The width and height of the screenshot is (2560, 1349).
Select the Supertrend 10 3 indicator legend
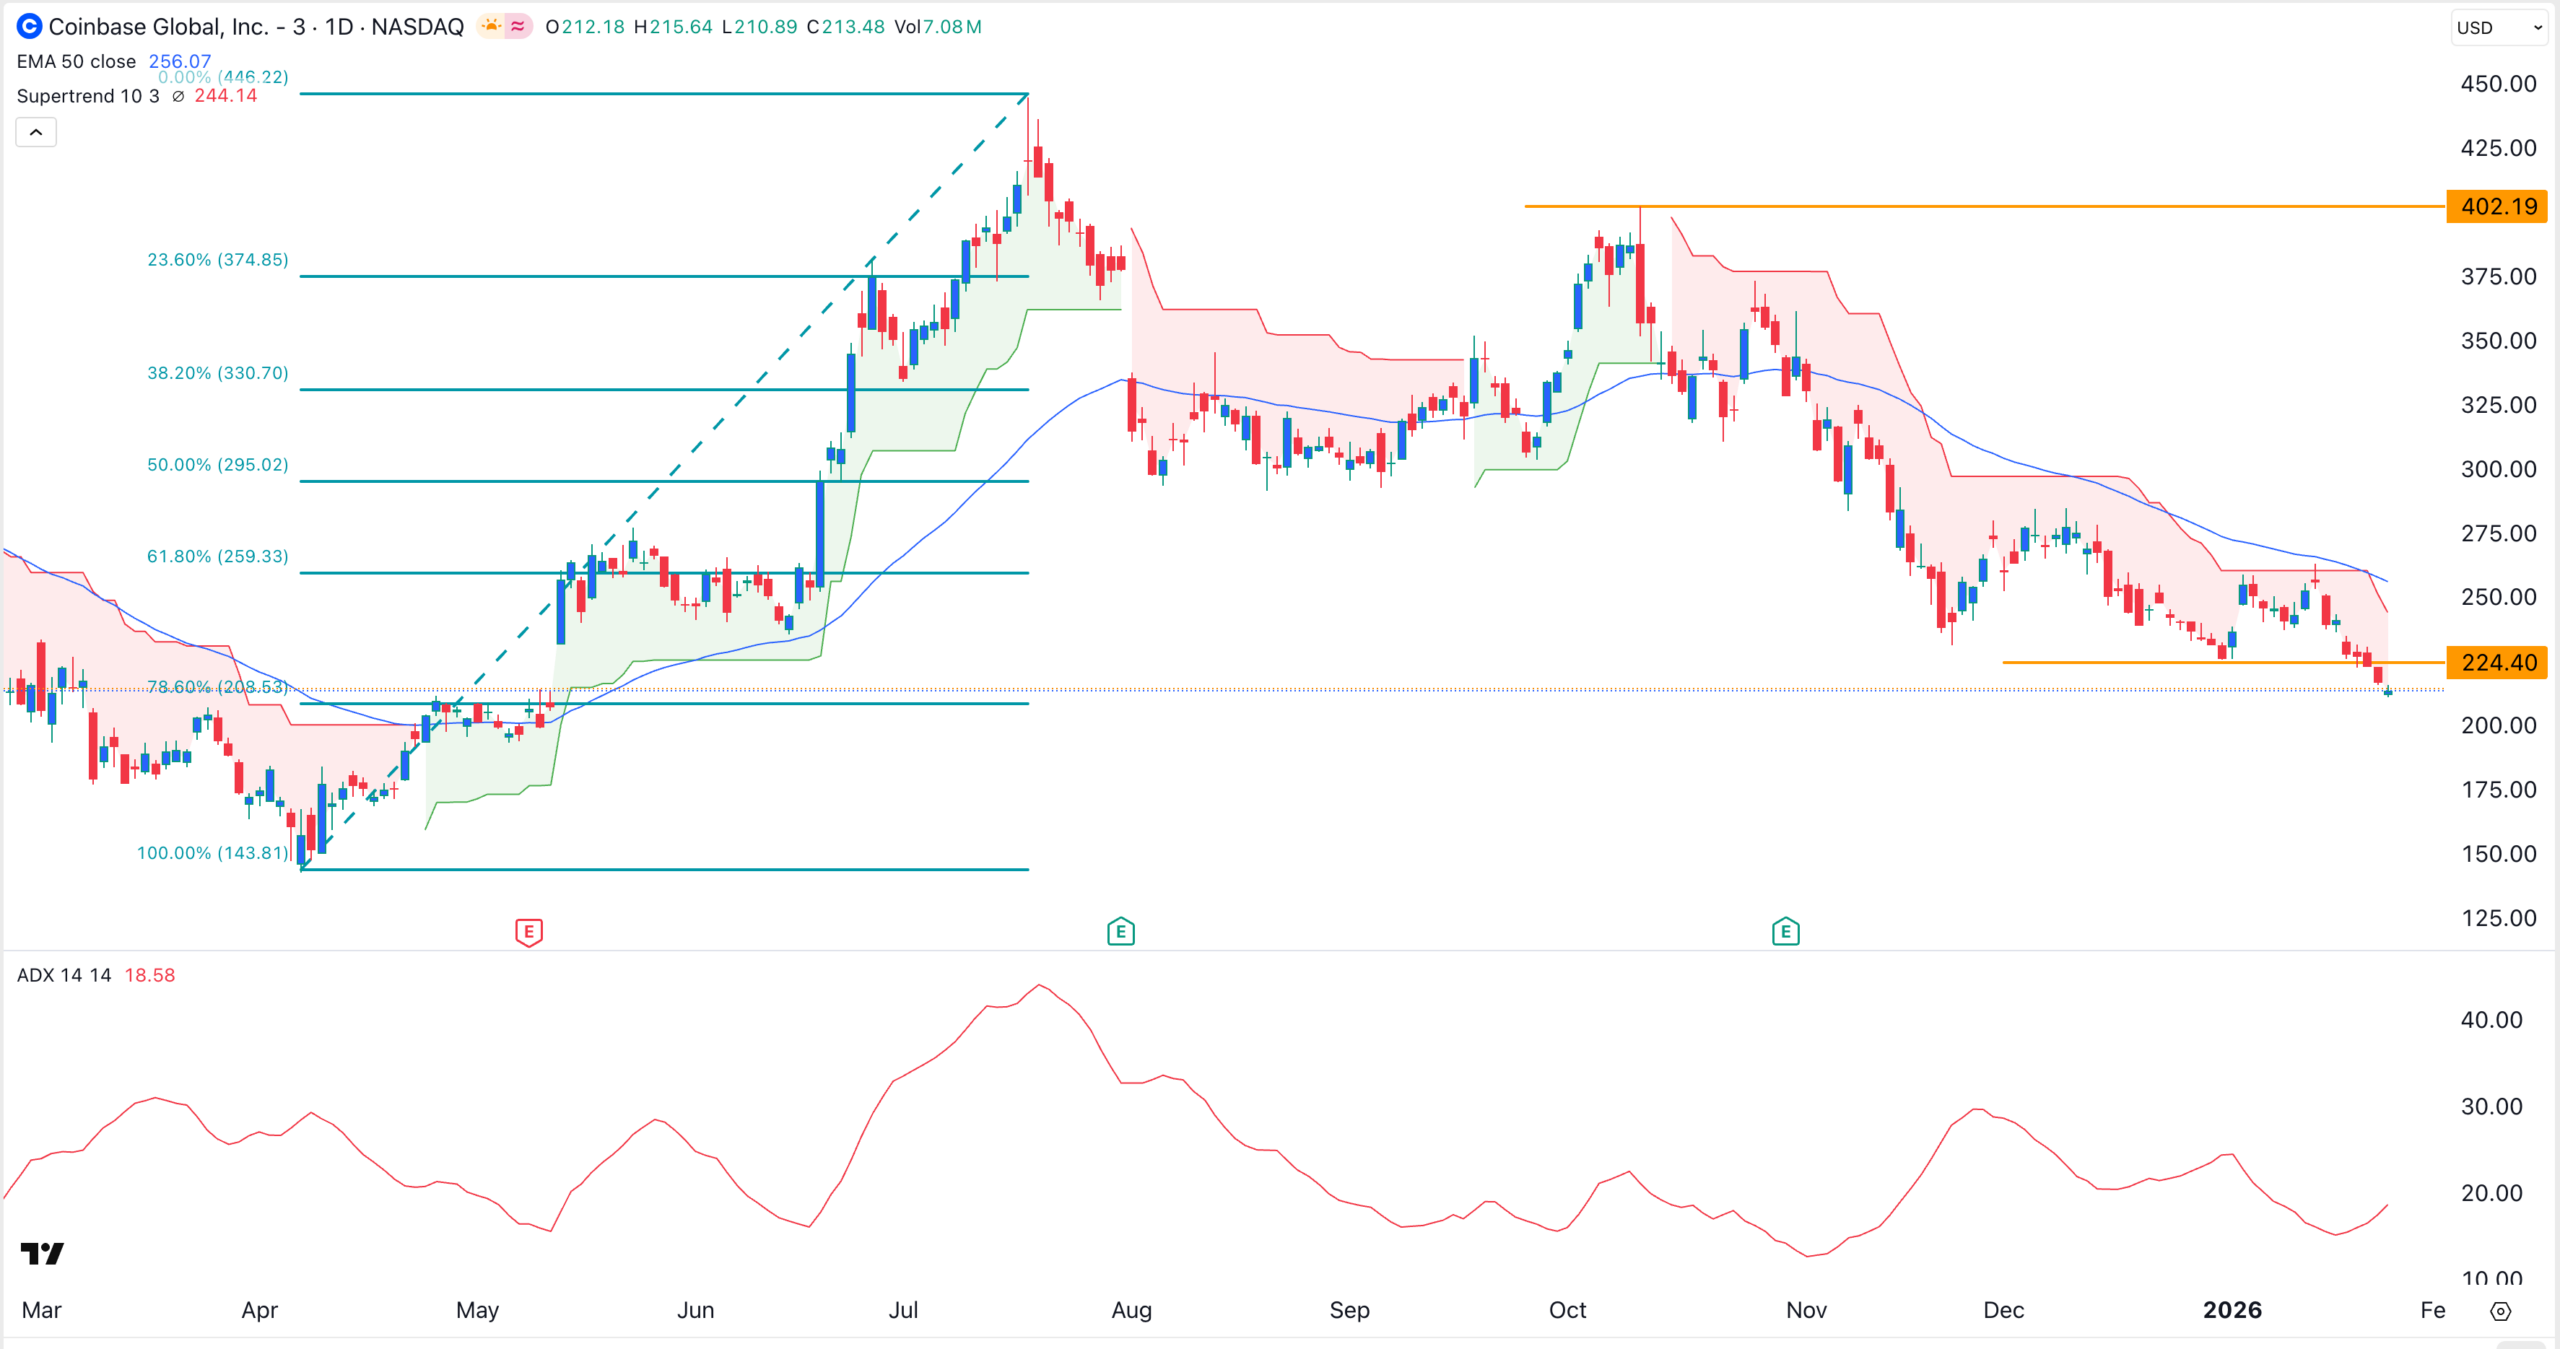pyautogui.click(x=88, y=96)
